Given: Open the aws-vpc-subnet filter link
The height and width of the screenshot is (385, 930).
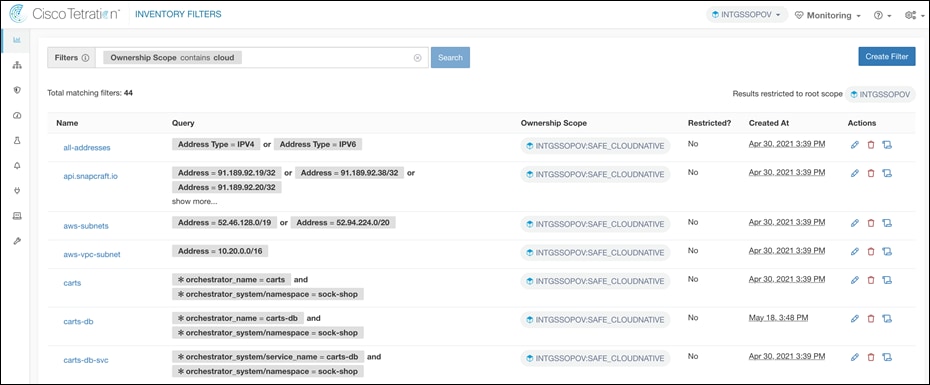Looking at the screenshot, I should (x=92, y=254).
